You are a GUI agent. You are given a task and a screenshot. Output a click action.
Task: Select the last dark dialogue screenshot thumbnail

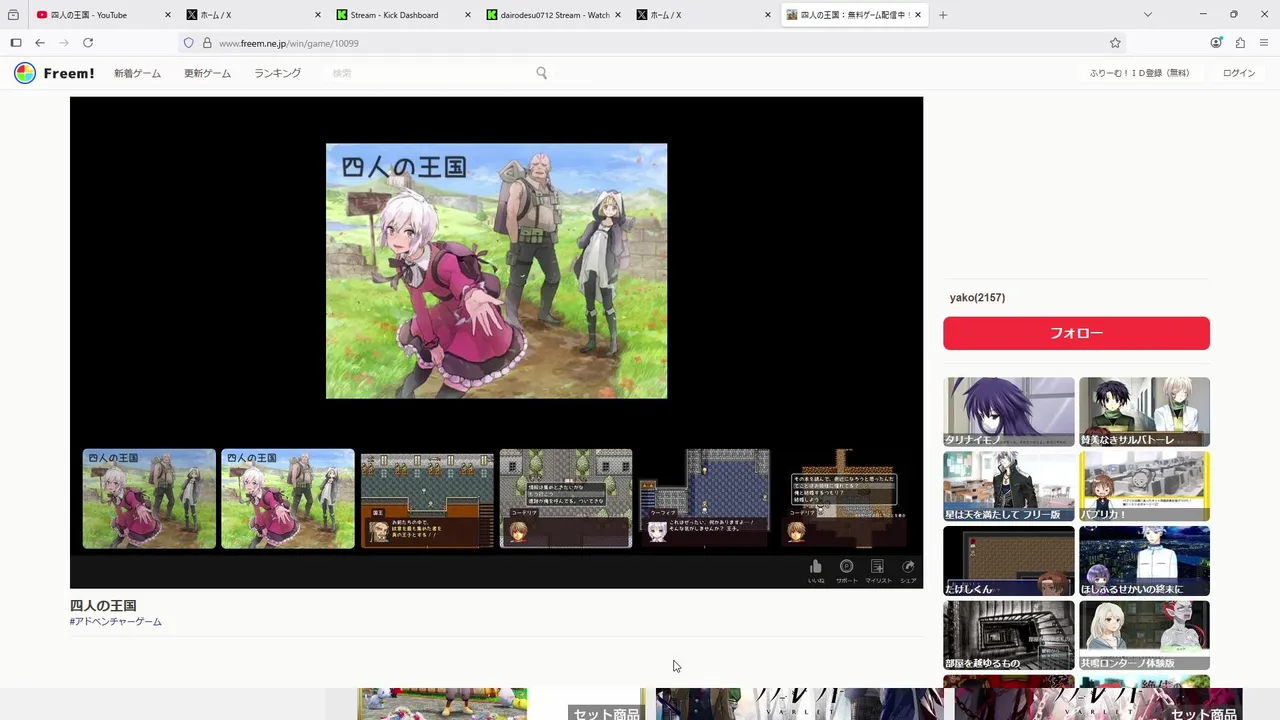pyautogui.click(x=844, y=499)
